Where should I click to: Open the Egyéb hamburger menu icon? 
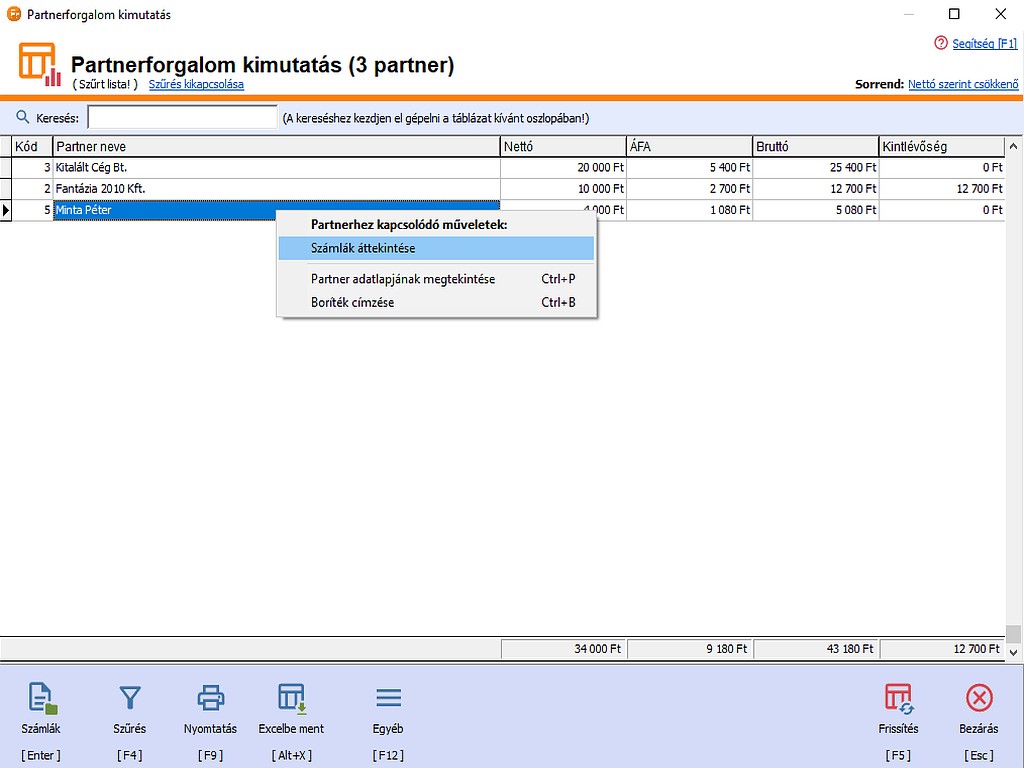(387, 698)
